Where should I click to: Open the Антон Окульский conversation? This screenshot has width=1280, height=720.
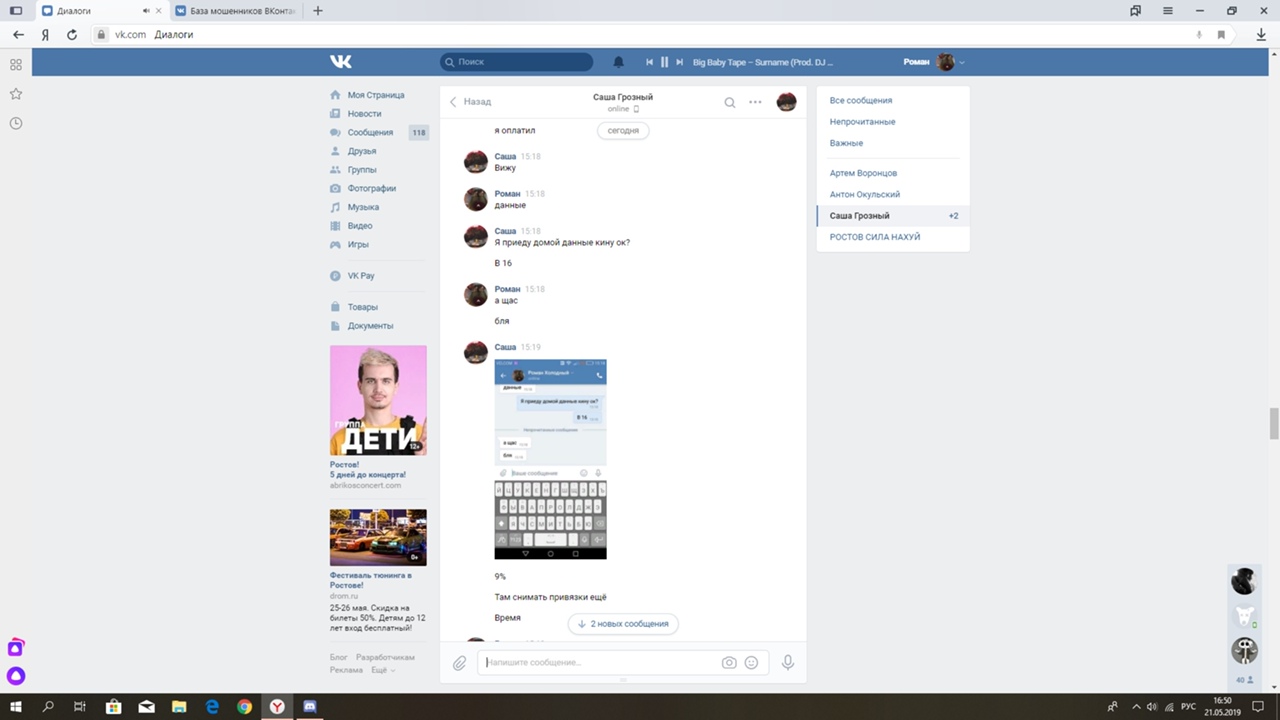tap(864, 195)
